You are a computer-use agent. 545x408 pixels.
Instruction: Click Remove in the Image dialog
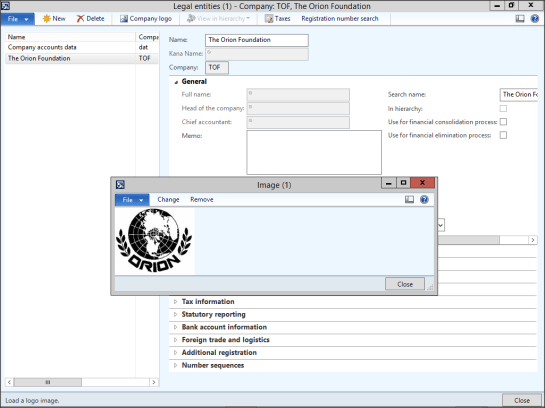202,199
